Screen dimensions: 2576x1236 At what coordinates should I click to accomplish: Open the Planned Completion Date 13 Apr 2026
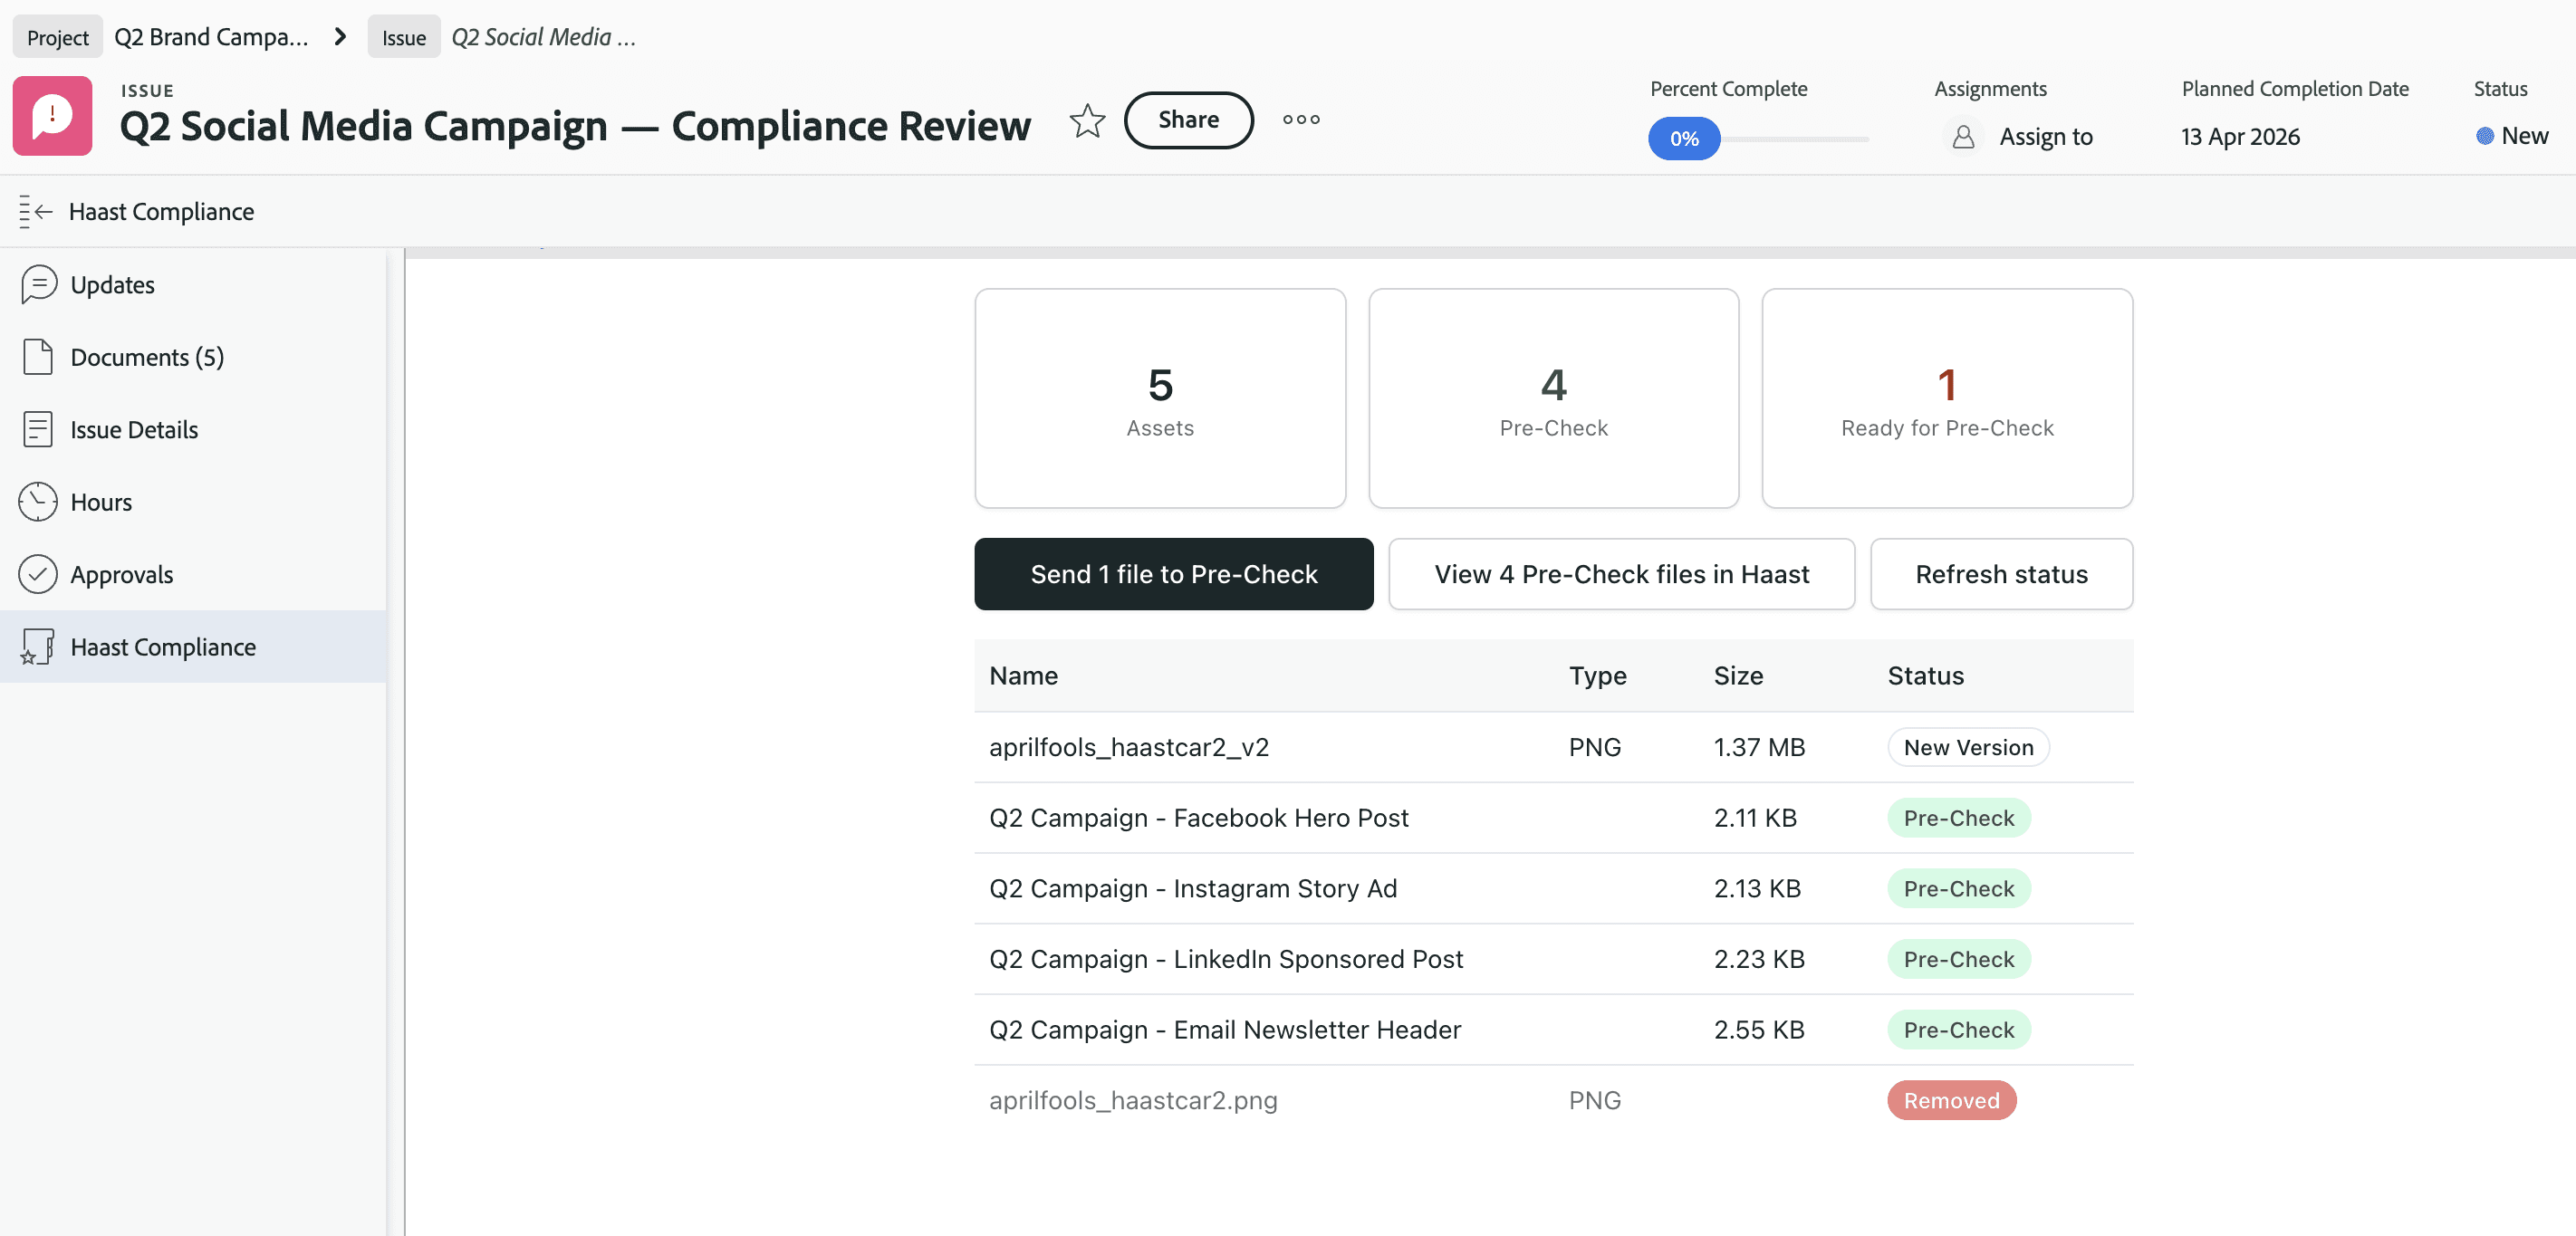click(x=2240, y=137)
